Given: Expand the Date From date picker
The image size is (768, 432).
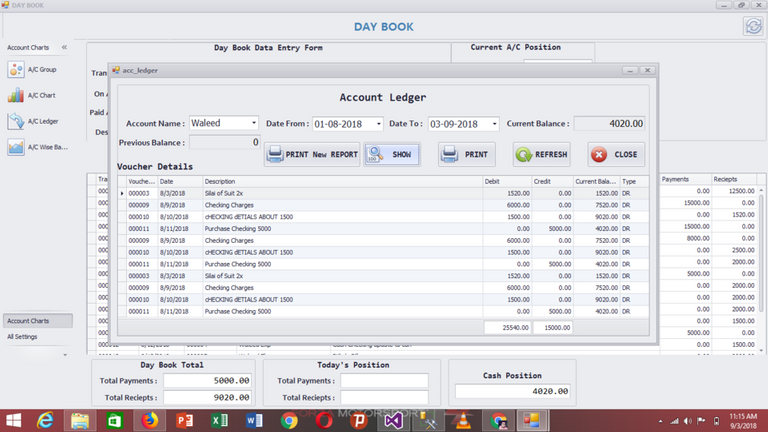Looking at the screenshot, I should point(378,124).
